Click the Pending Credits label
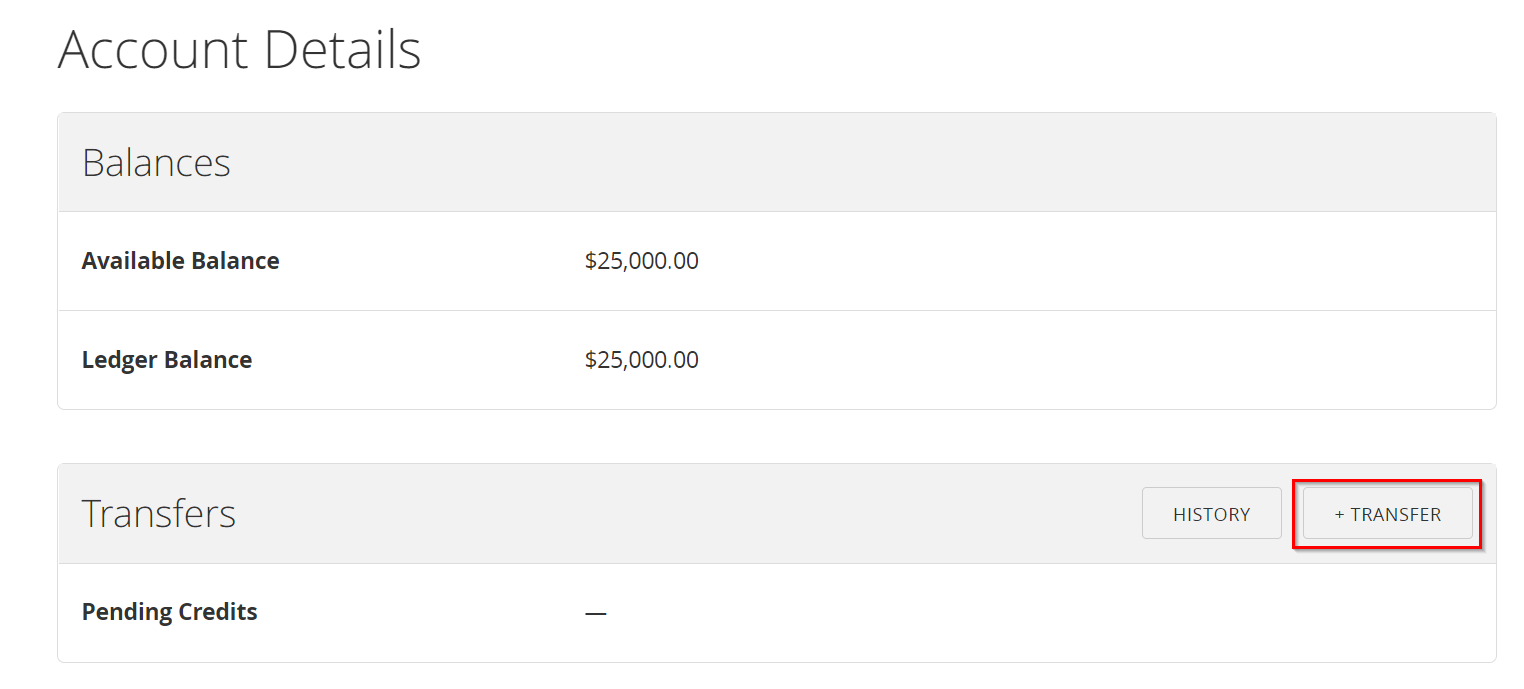This screenshot has height=689, width=1524. (x=169, y=611)
